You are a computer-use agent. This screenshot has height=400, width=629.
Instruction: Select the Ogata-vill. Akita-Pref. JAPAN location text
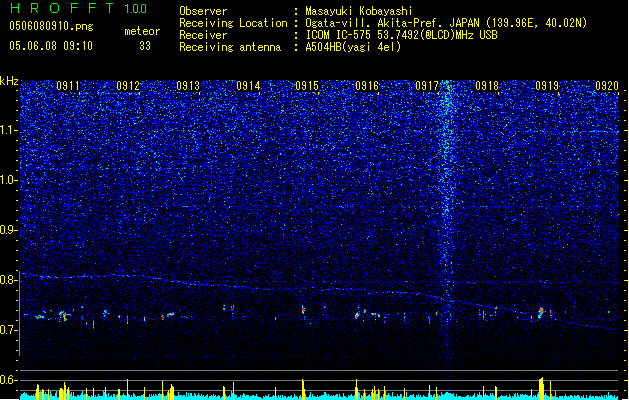pos(446,23)
